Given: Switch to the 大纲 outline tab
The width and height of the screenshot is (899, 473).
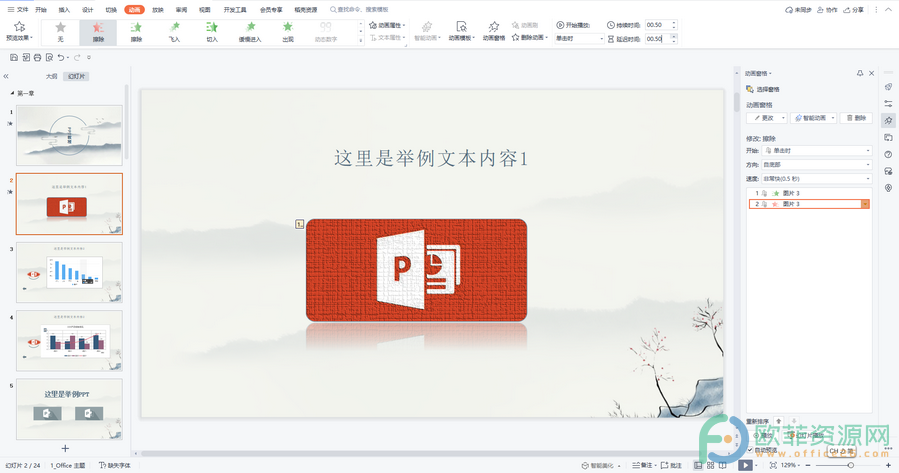Looking at the screenshot, I should 52,76.
